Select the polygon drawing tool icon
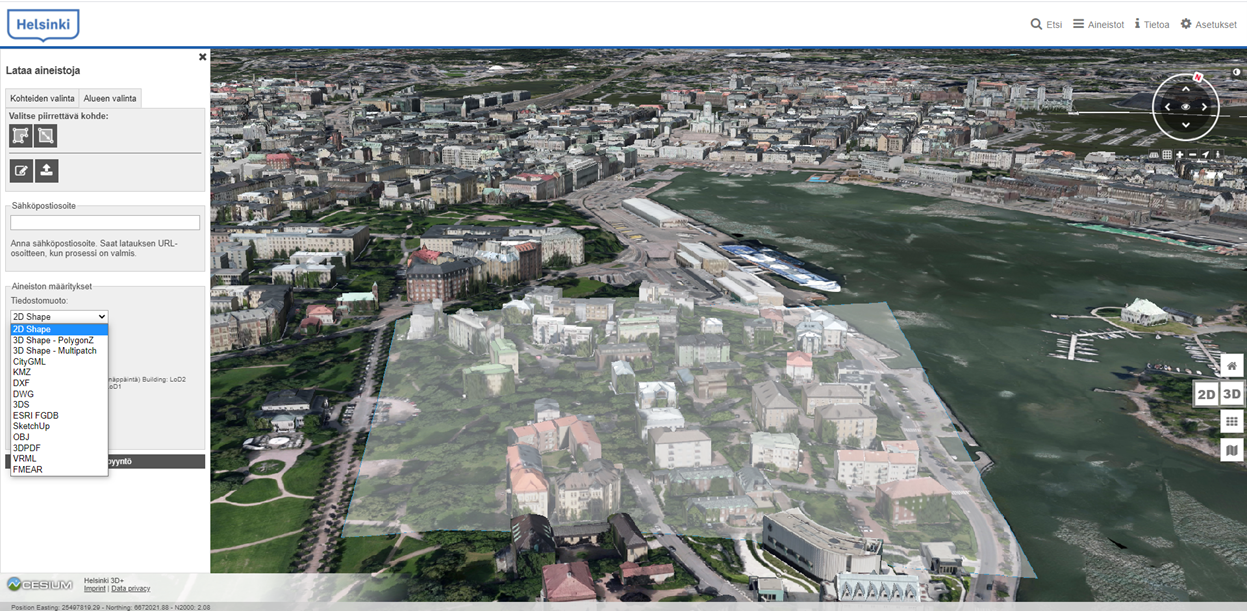Viewport: 1247px width, 611px height. pyautogui.click(x=21, y=136)
